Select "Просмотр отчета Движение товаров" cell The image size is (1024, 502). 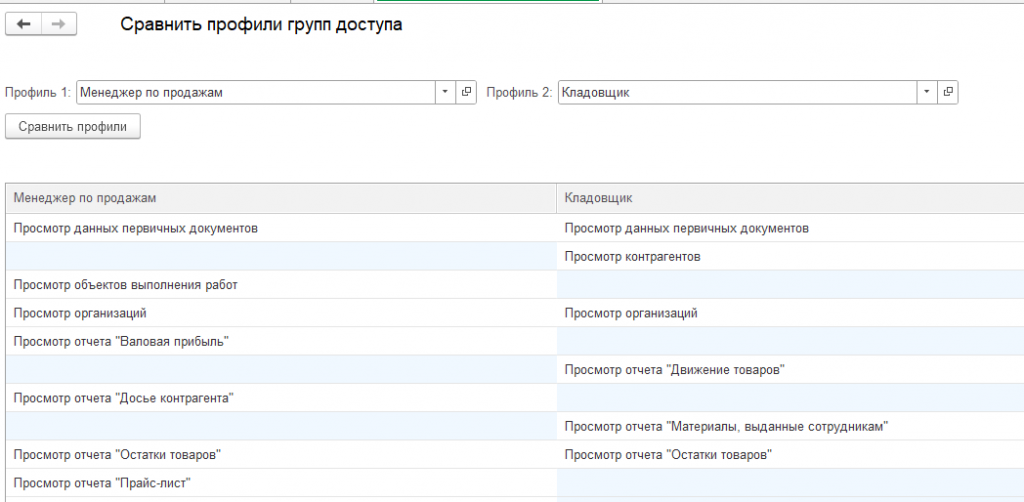tap(674, 370)
